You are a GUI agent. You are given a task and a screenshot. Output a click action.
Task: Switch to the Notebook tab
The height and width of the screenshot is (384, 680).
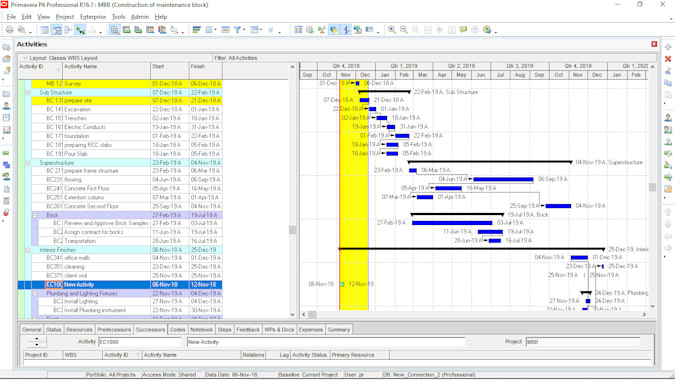click(x=201, y=330)
